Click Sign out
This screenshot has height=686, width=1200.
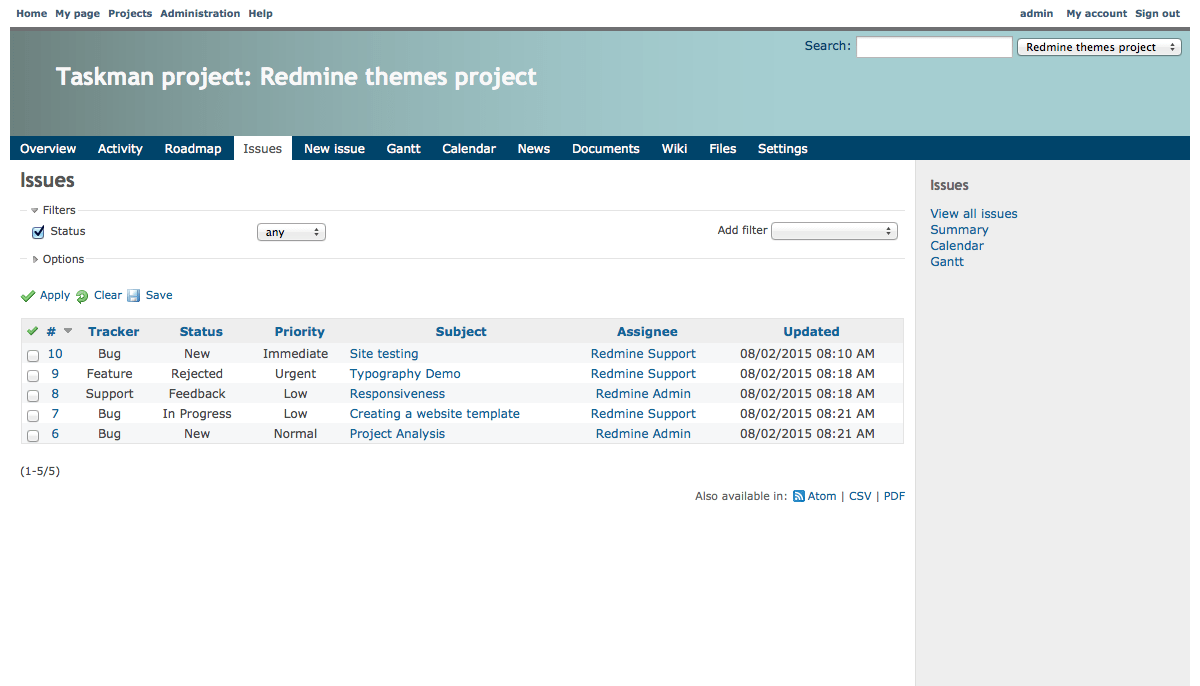1157,13
